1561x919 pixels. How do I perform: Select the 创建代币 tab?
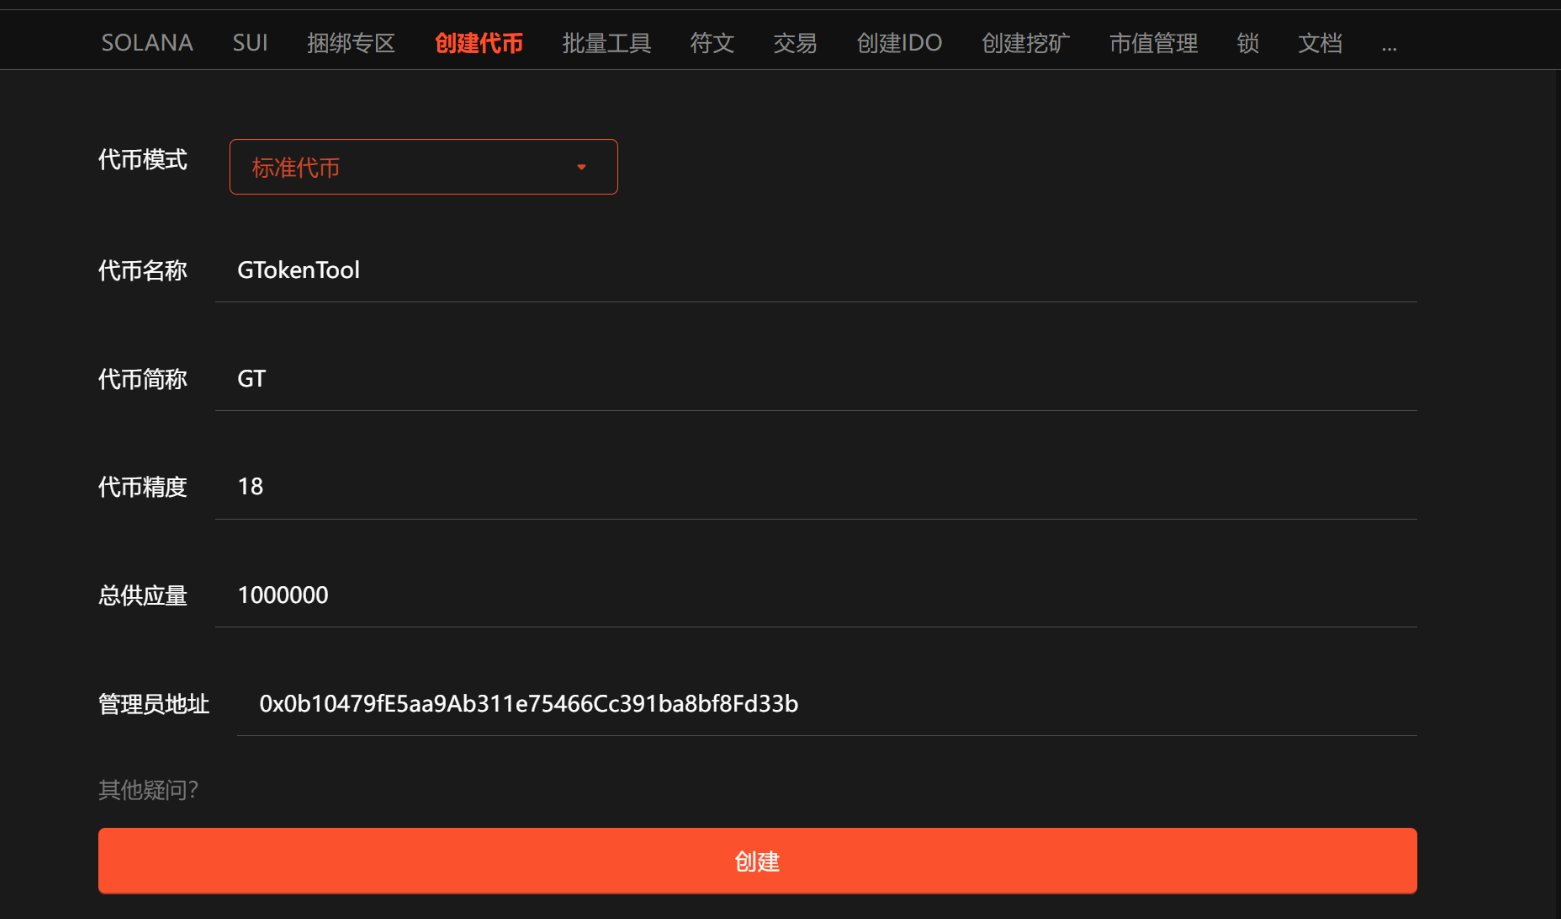479,43
